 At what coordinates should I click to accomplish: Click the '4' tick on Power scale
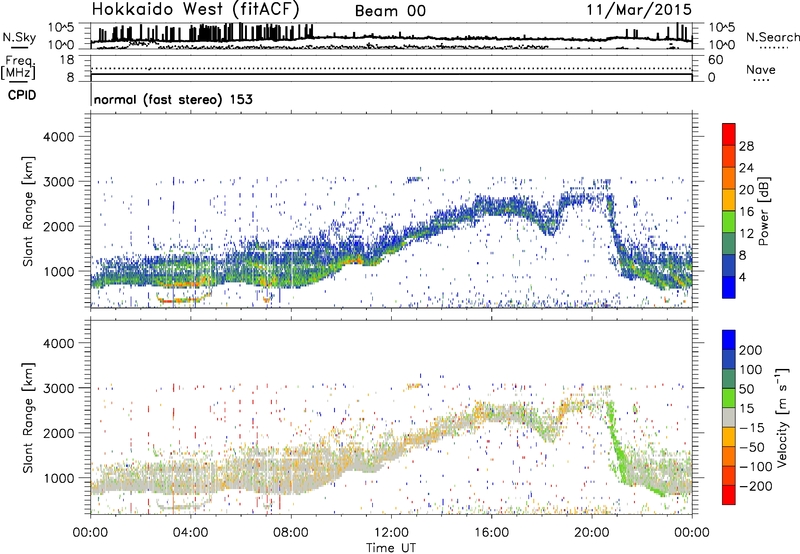(743, 278)
